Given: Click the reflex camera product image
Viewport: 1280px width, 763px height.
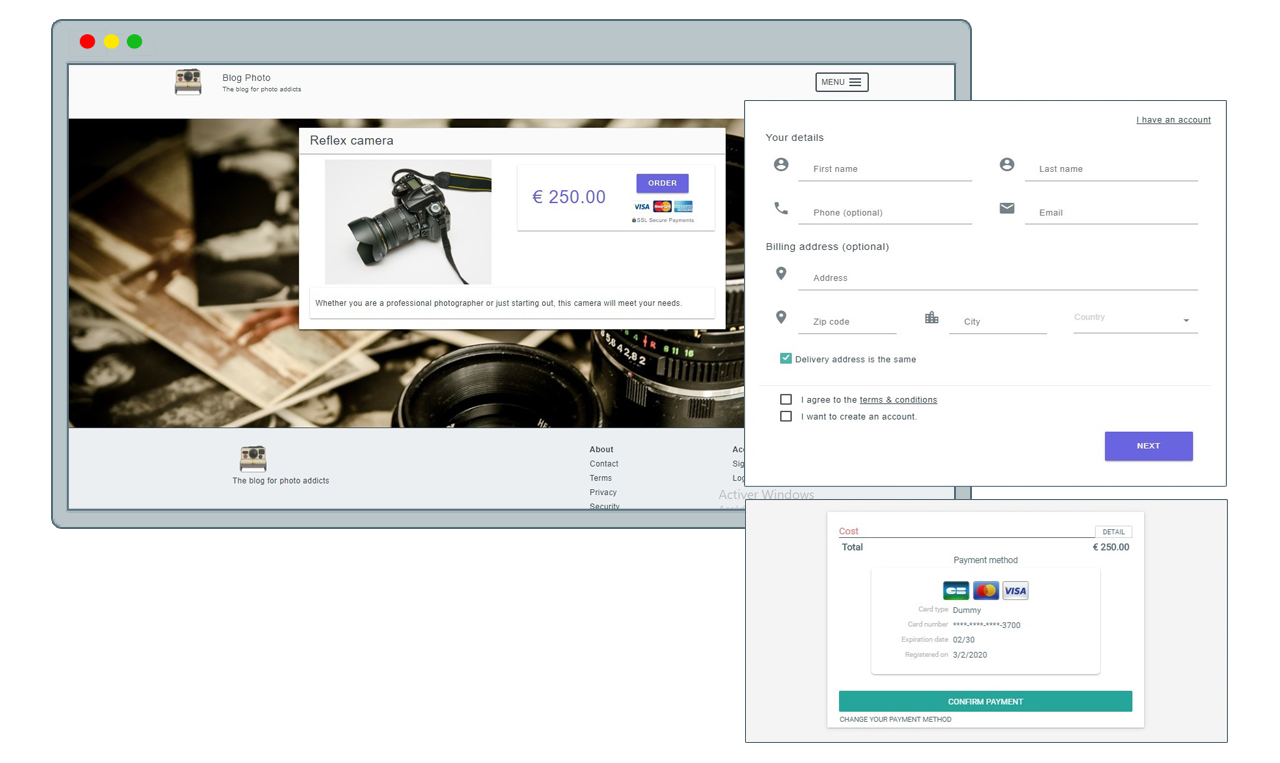Looking at the screenshot, I should click(408, 222).
